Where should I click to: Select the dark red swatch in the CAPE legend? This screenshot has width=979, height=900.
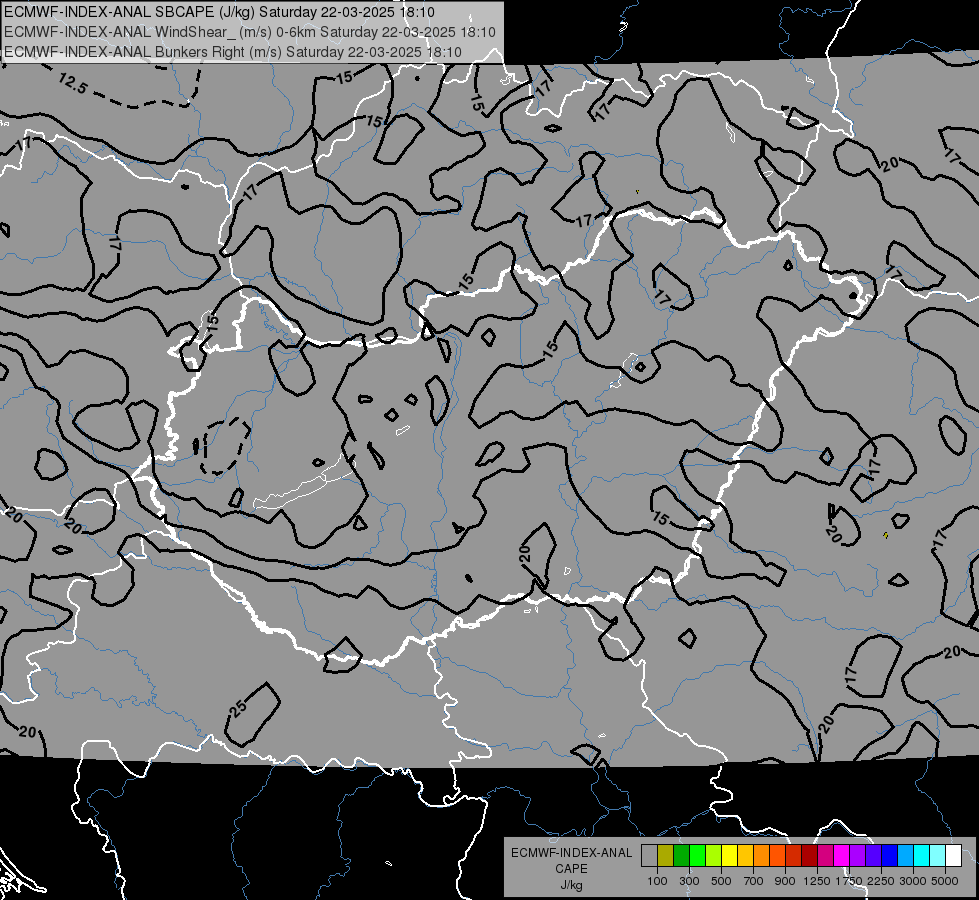coord(810,856)
